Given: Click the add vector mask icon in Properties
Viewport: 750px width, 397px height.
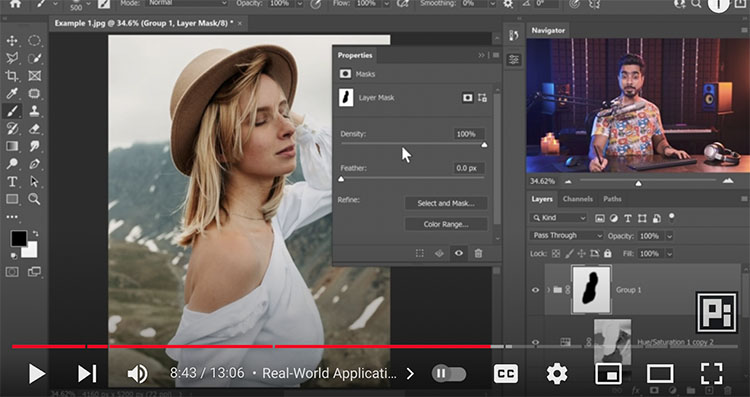Looking at the screenshot, I should coord(482,98).
